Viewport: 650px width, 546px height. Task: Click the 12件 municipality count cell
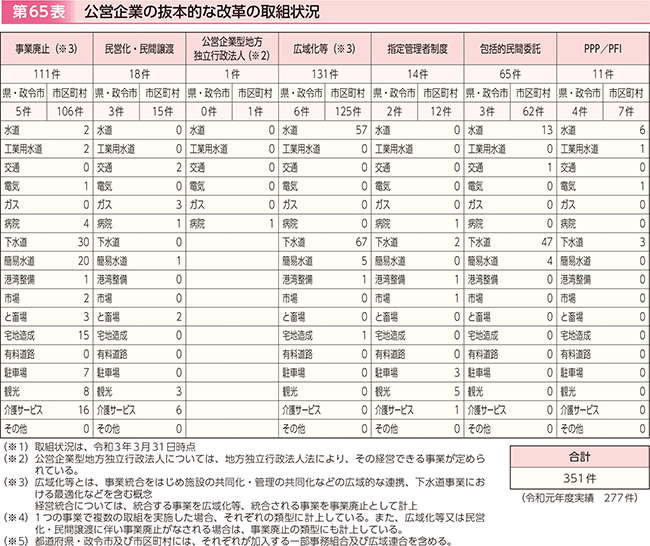click(x=441, y=112)
